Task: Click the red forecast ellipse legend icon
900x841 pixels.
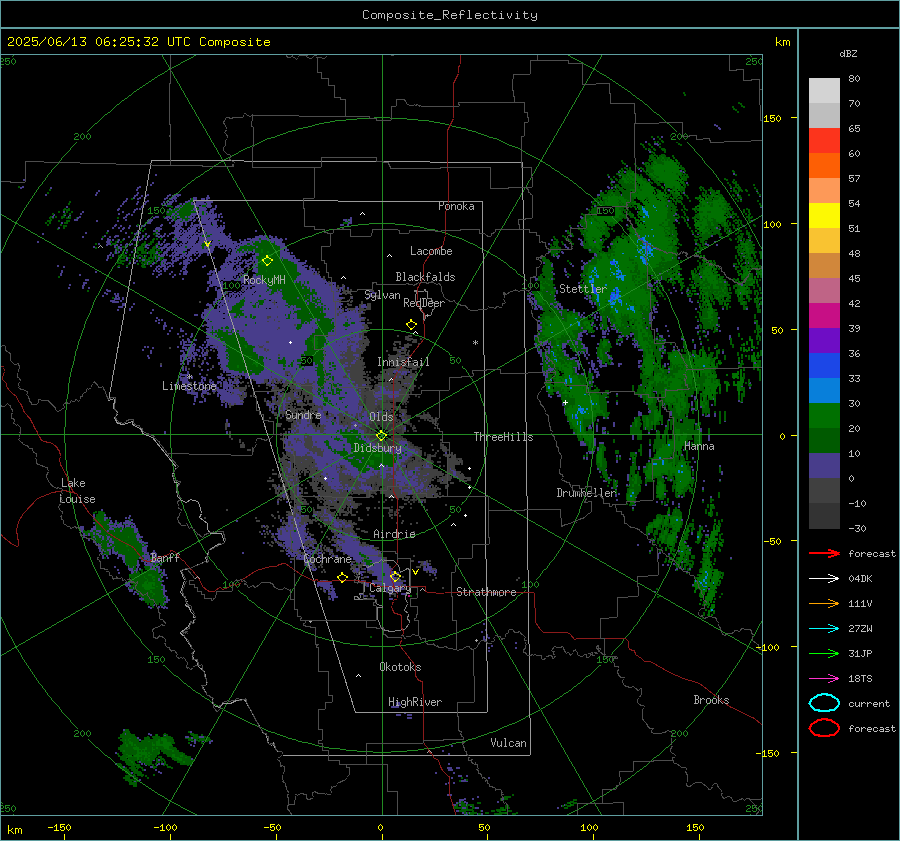Action: coord(824,728)
